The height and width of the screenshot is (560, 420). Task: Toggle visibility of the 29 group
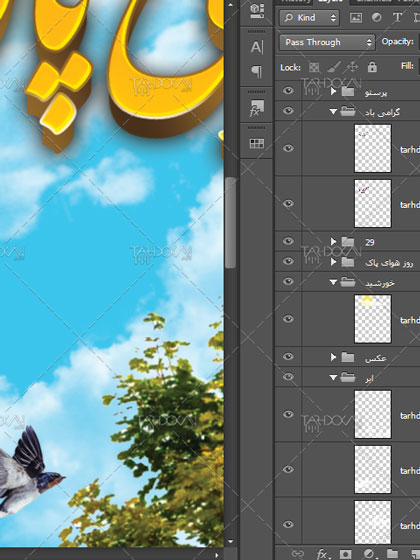[288, 241]
